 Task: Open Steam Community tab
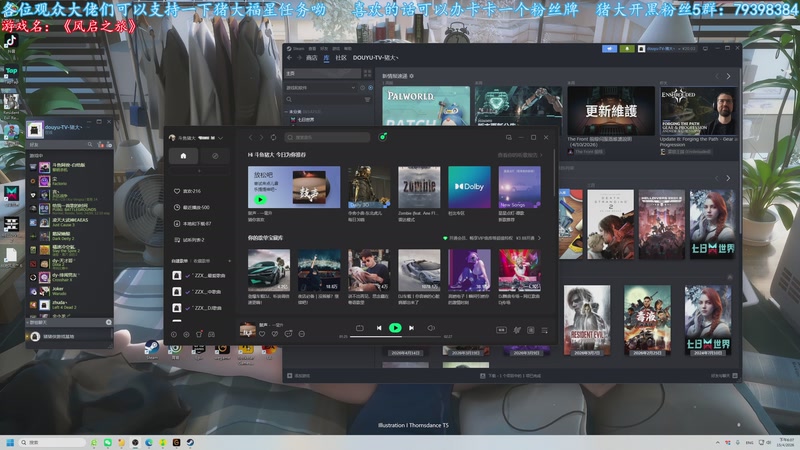point(341,58)
